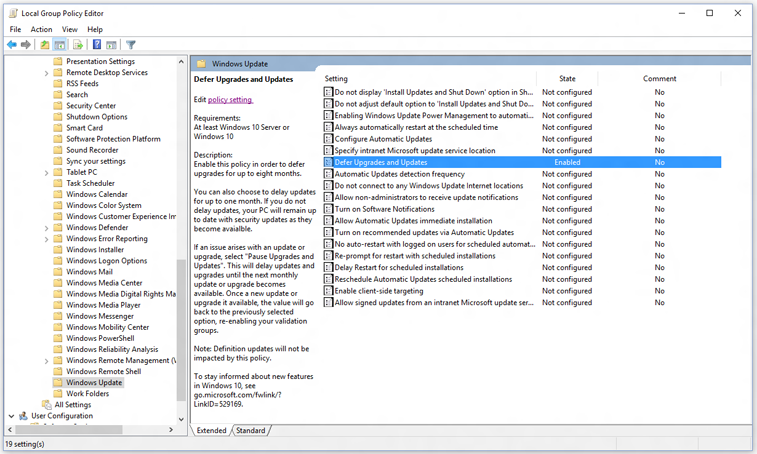Image resolution: width=757 pixels, height=454 pixels.
Task: Switch to the Standard tab
Action: pyautogui.click(x=250, y=430)
